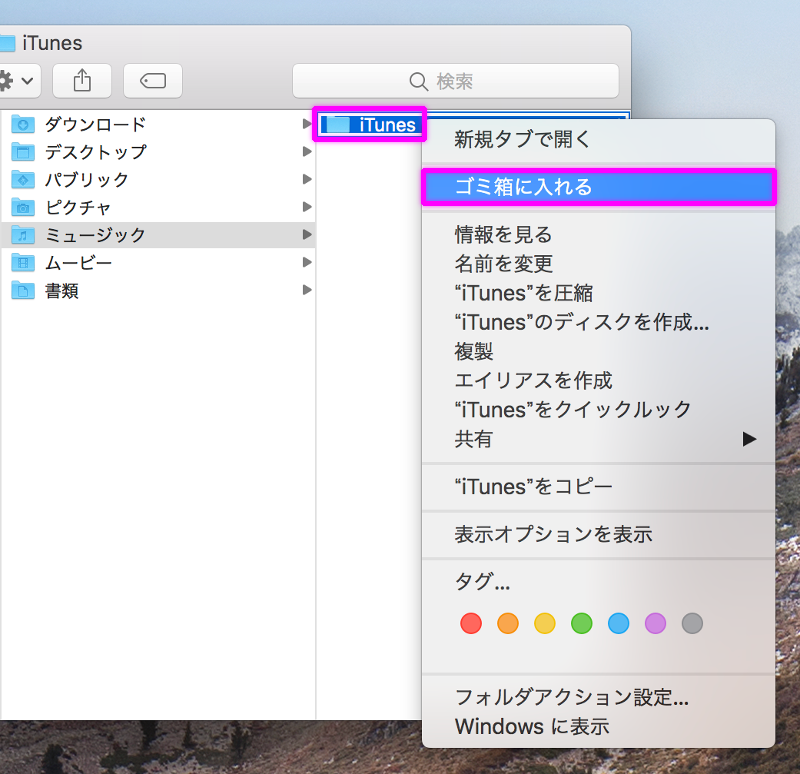Viewport: 800px width, 774px height.
Task: Choose Windows に表示 menu item
Action: [x=598, y=726]
